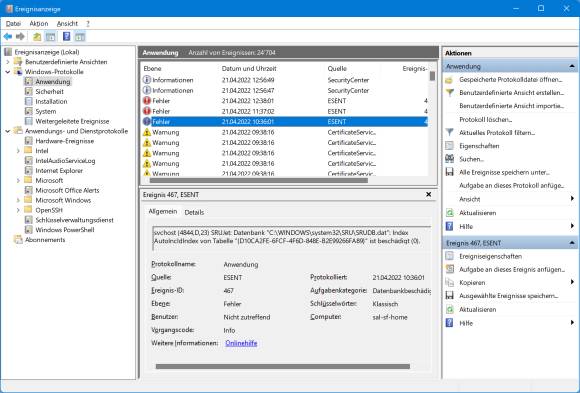Select the System log in tree
Screen dimensions: 580x393
tap(45, 111)
